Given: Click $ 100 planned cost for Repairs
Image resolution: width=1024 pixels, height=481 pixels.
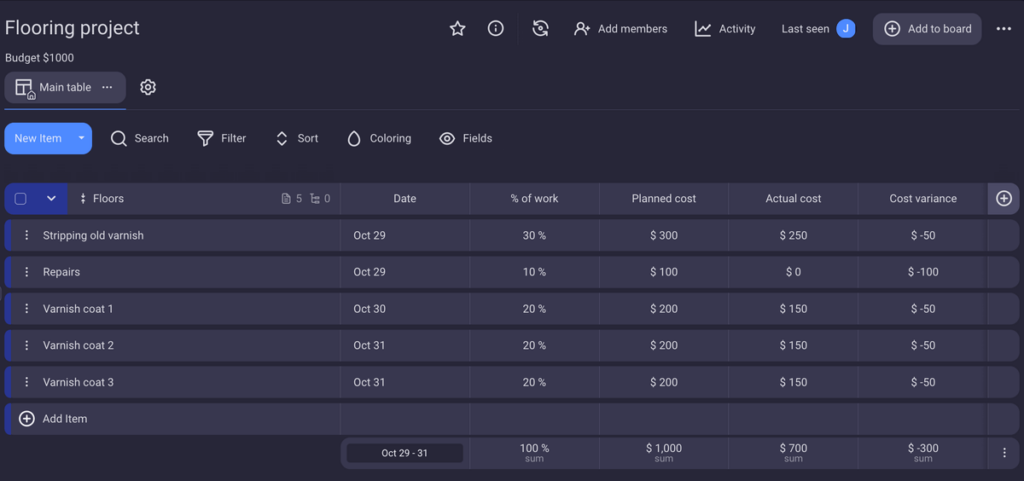Looking at the screenshot, I should point(664,272).
